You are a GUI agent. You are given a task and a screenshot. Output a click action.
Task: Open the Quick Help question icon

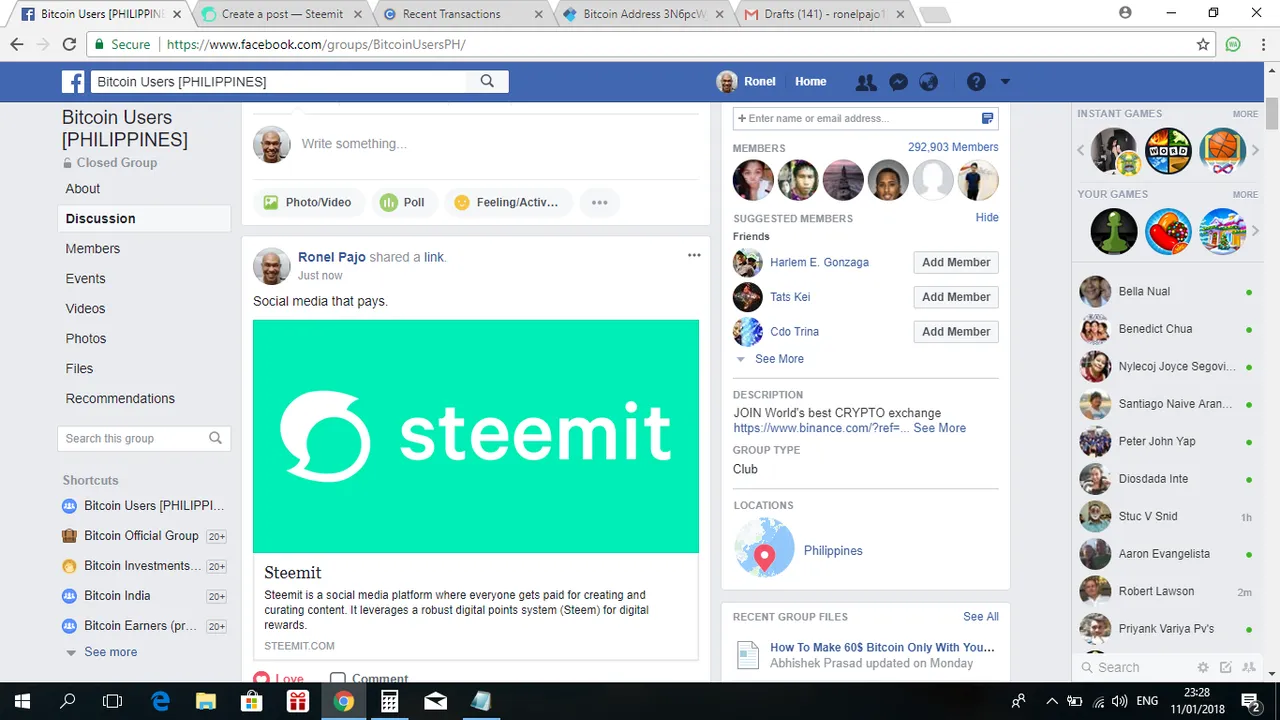[976, 82]
